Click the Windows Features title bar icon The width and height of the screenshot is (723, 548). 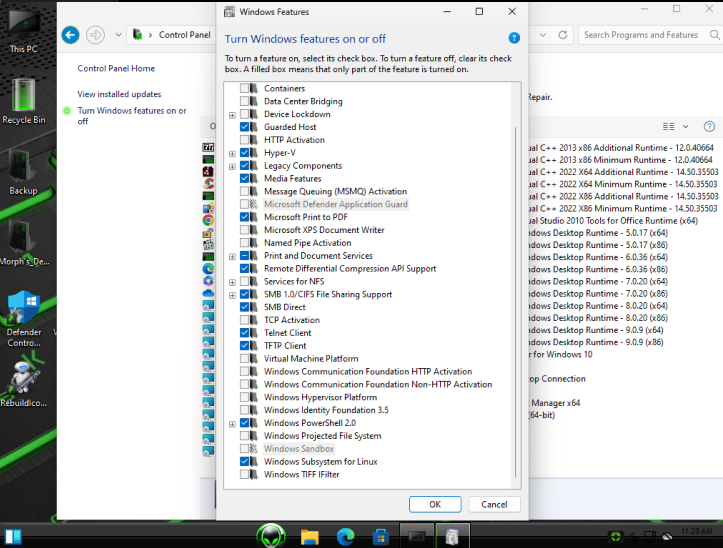pos(229,12)
